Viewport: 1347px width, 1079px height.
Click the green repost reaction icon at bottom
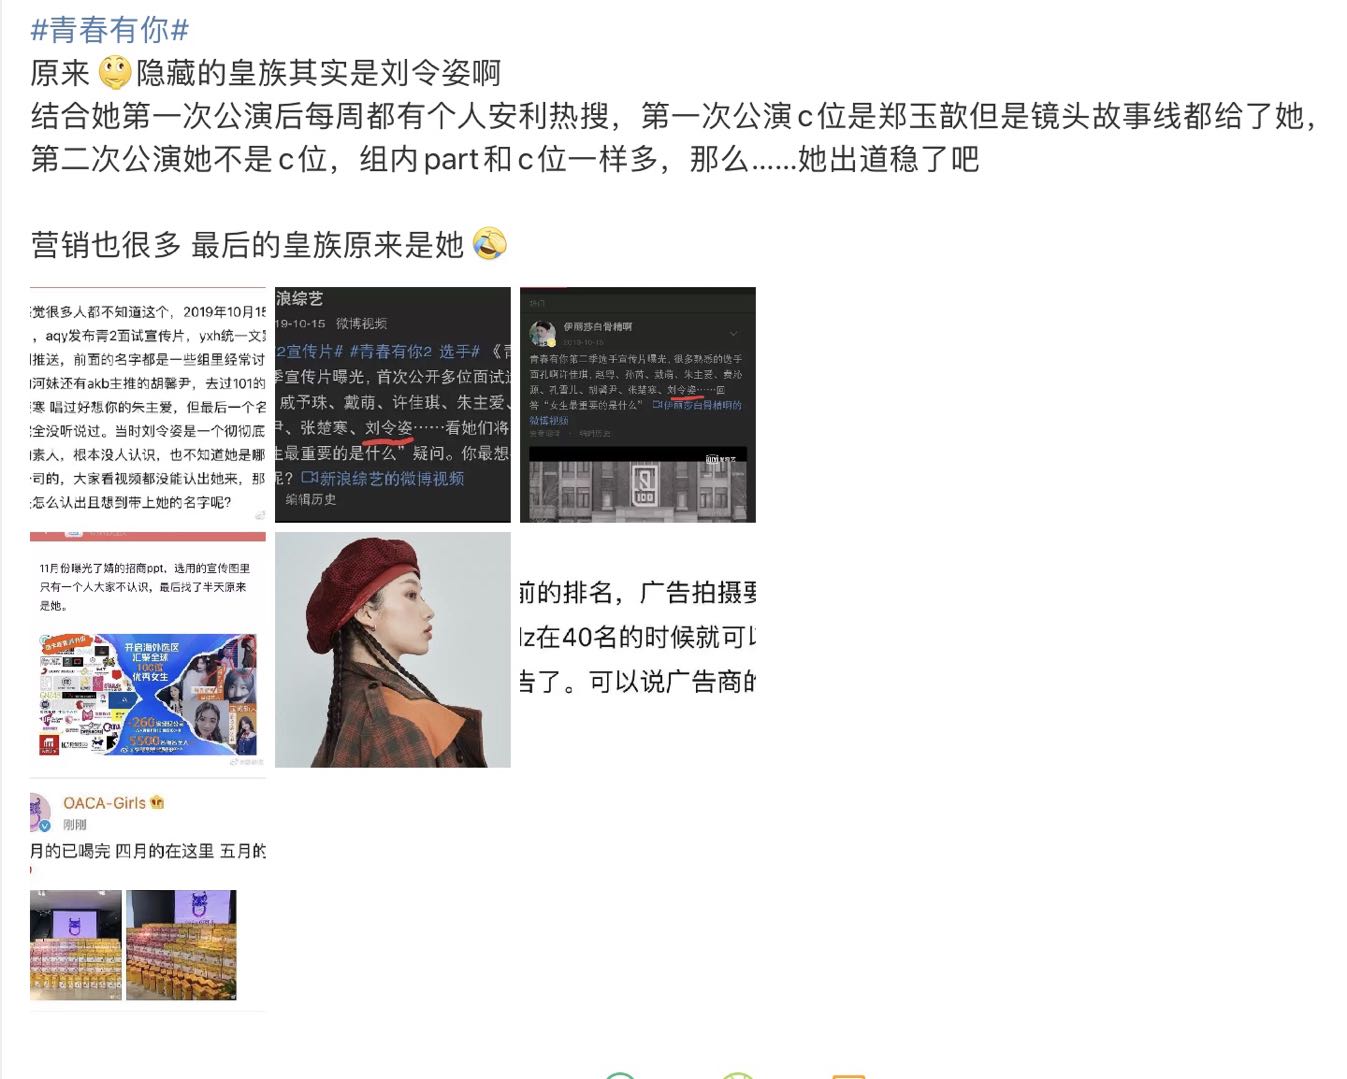click(x=620, y=1076)
